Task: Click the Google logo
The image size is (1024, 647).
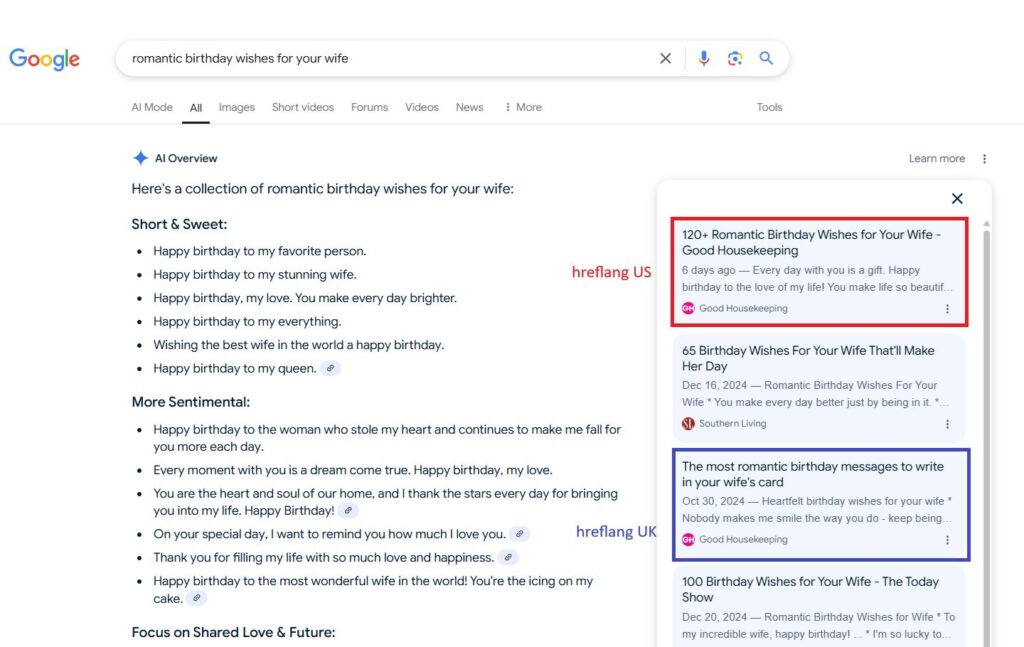Action: click(44, 59)
